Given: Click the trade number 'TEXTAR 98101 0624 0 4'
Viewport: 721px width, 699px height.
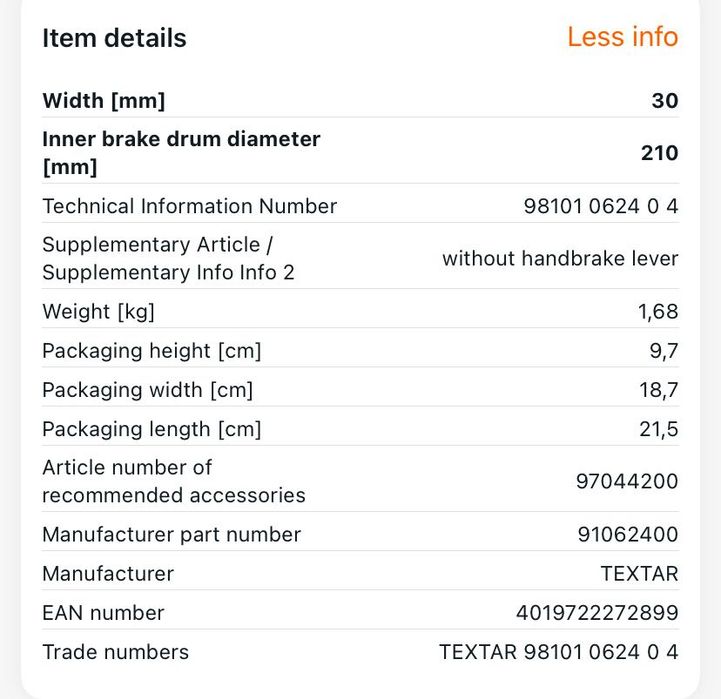Looking at the screenshot, I should click(x=558, y=652).
